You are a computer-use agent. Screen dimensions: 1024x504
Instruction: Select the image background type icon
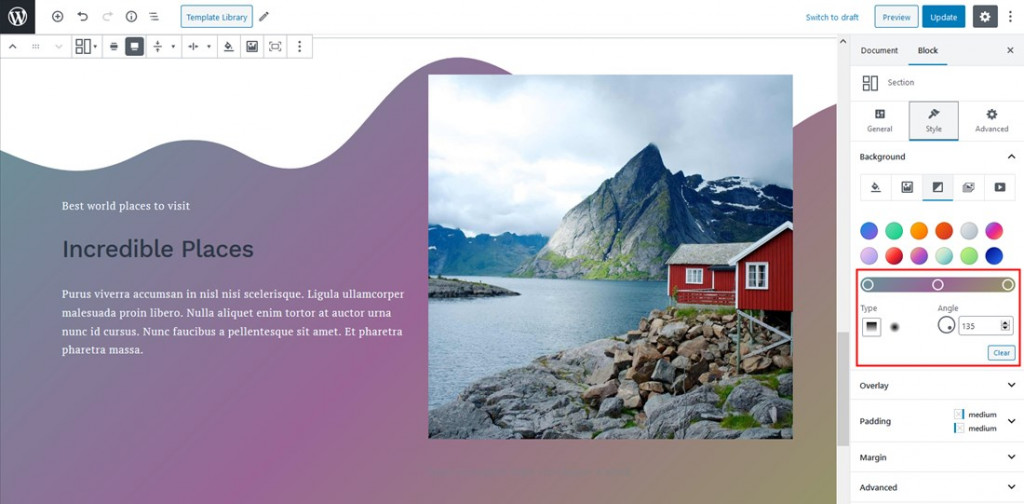907,187
